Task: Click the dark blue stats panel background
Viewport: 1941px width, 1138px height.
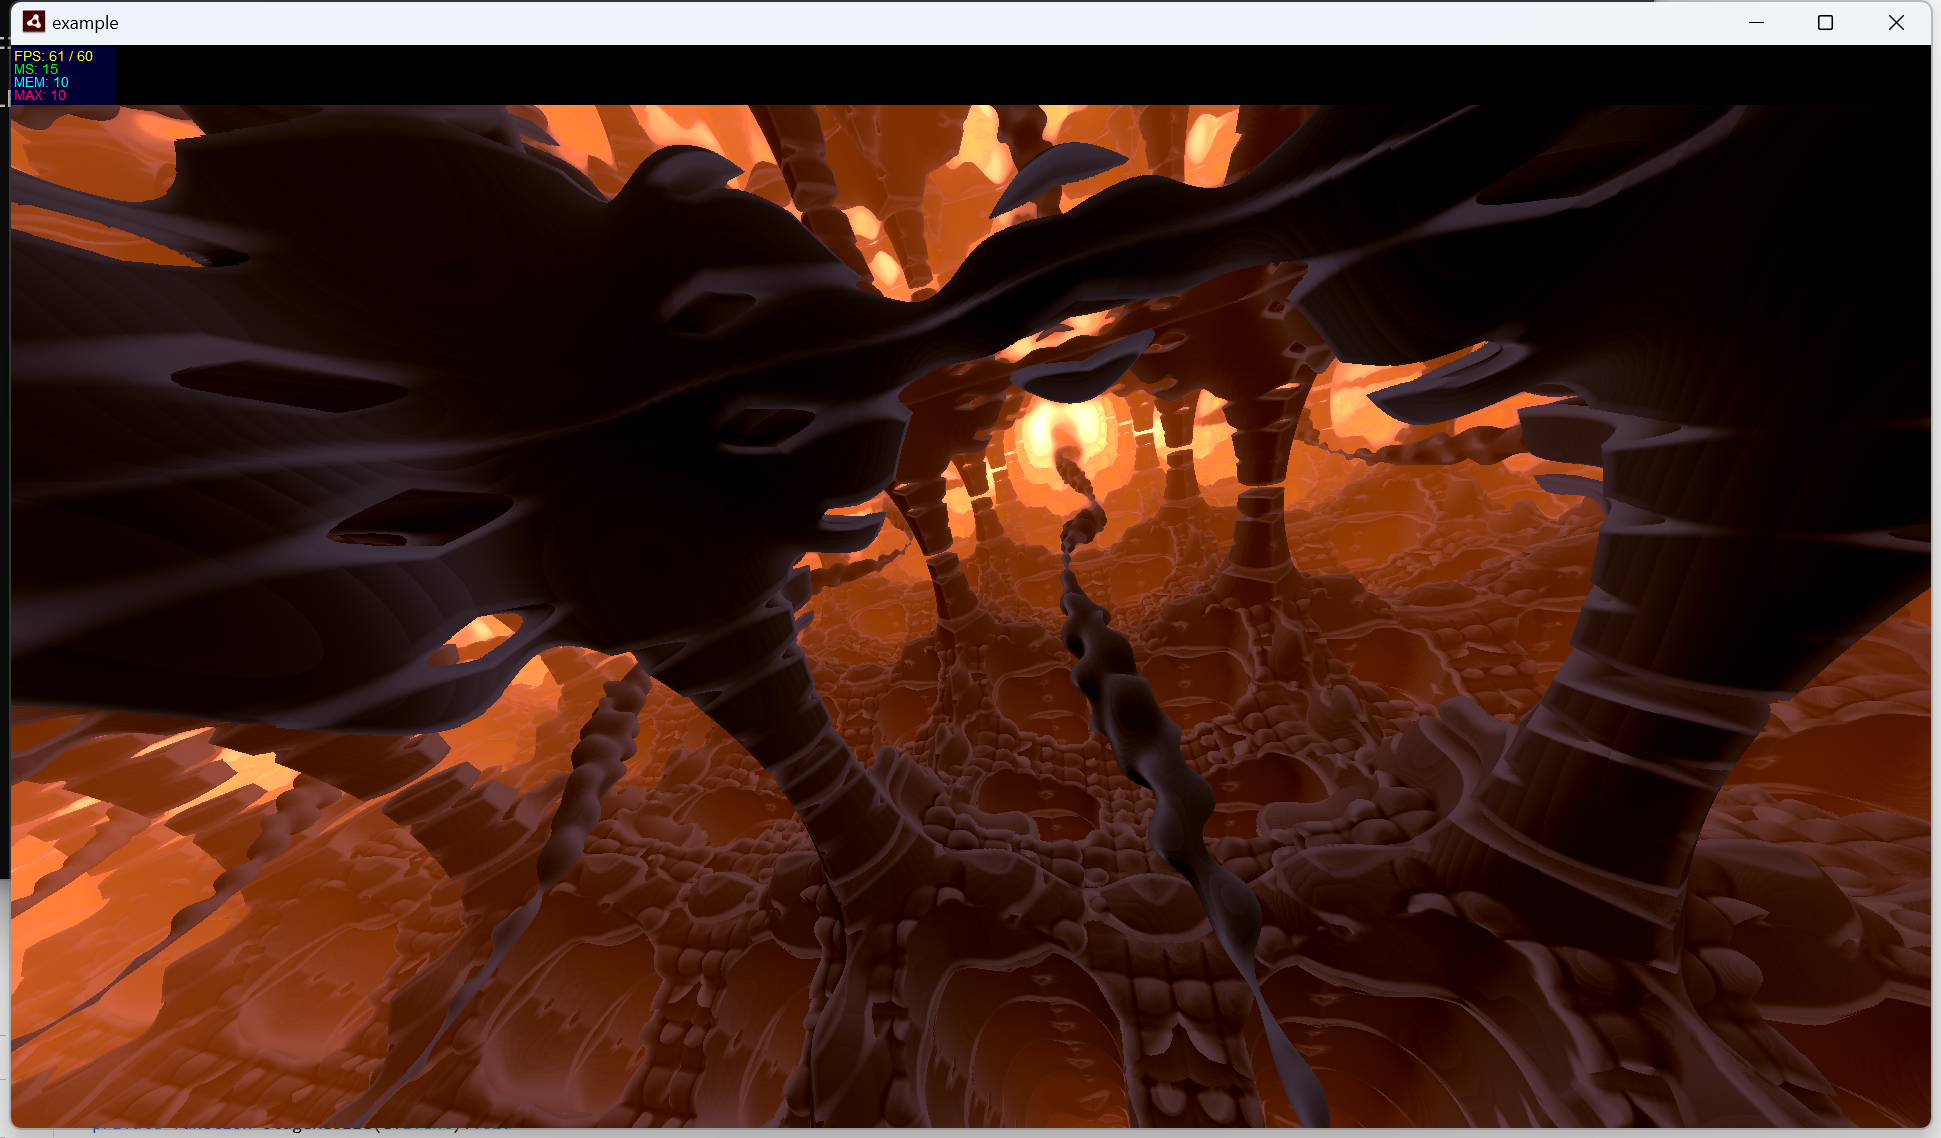Action: coord(100,80)
